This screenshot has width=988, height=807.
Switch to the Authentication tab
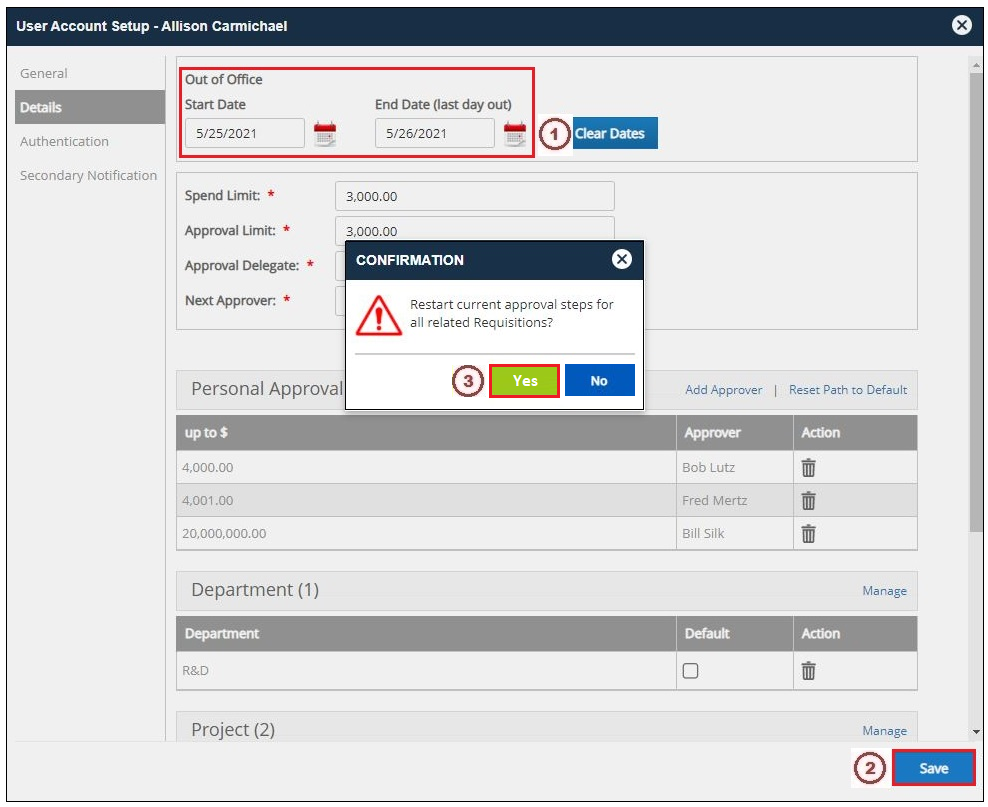(64, 141)
